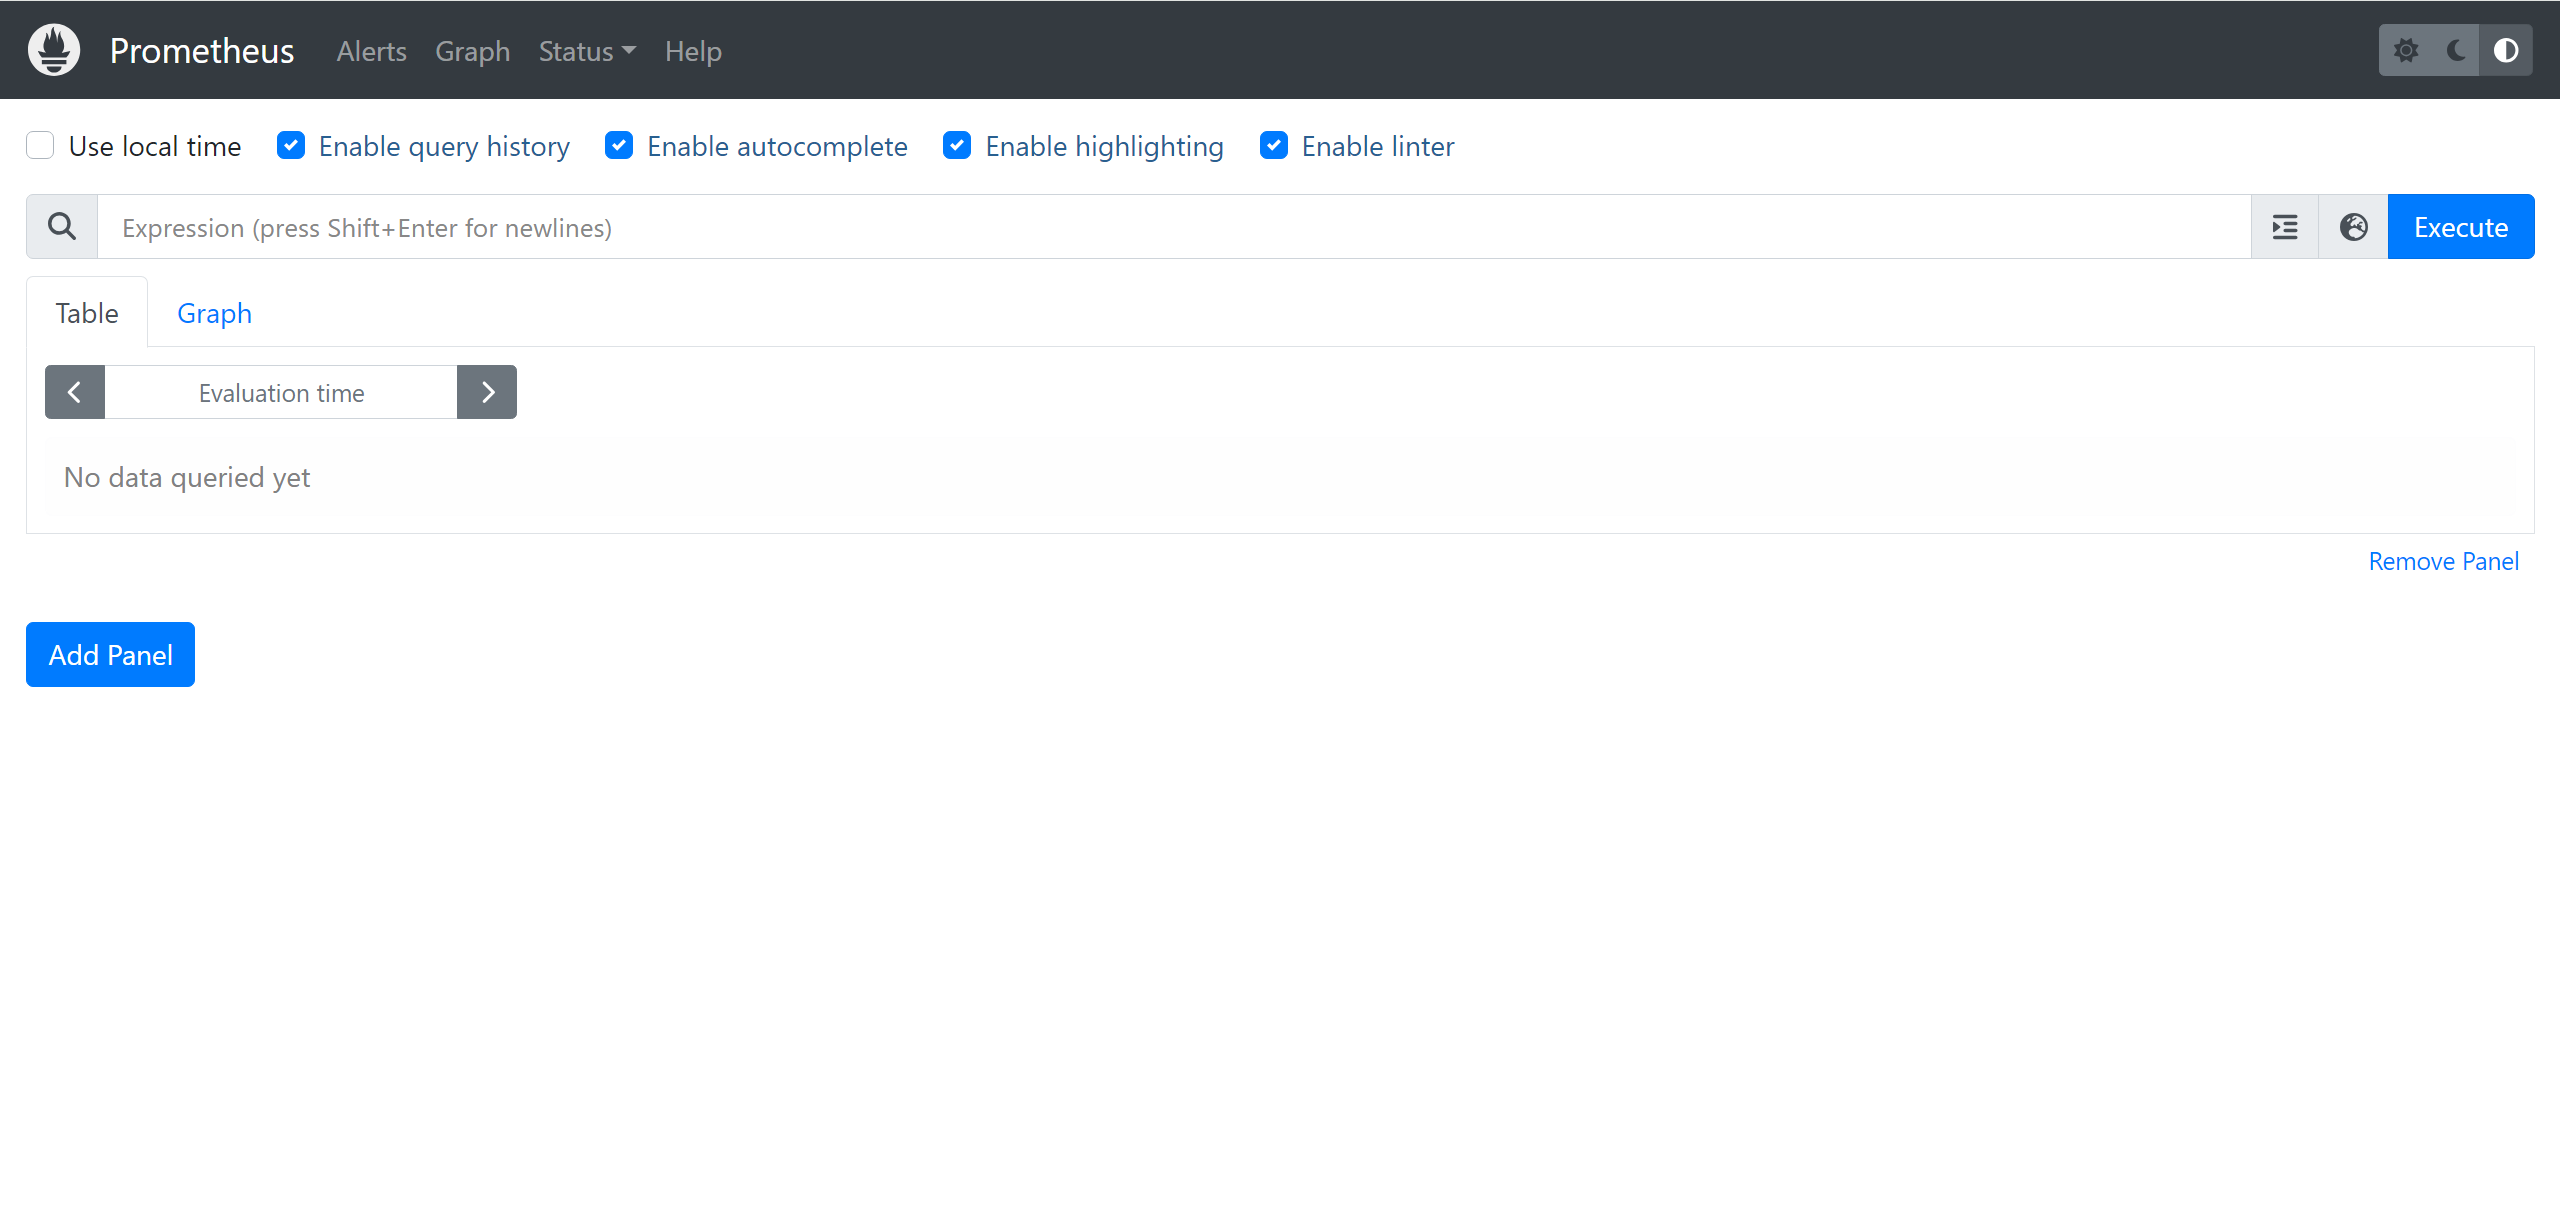The height and width of the screenshot is (1218, 2560).
Task: Toggle the Use local time checkbox
Action: pyautogui.click(x=41, y=145)
